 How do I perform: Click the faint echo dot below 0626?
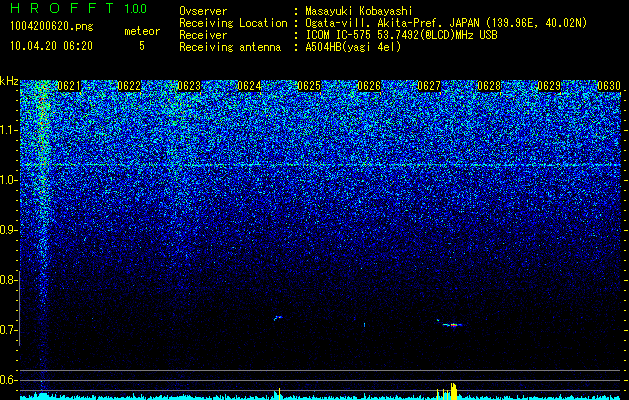pos(364,325)
